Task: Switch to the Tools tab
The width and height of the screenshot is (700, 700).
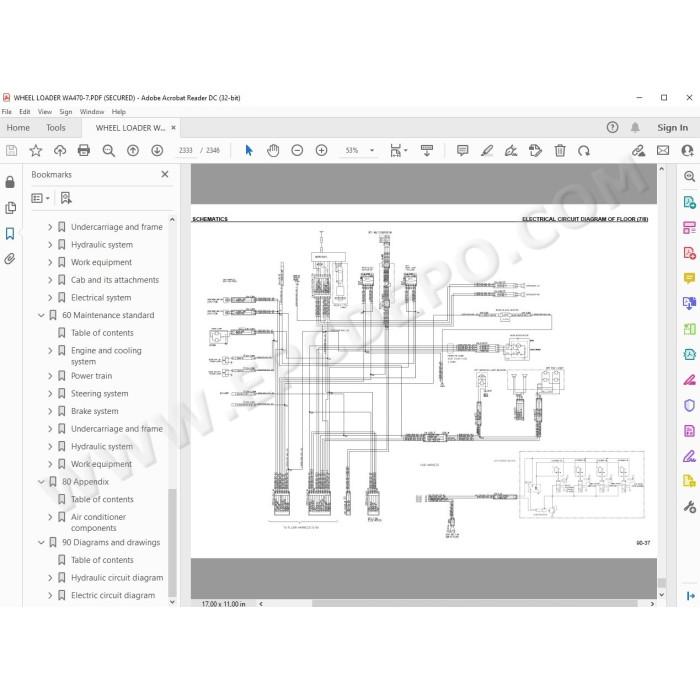Action: [x=56, y=128]
